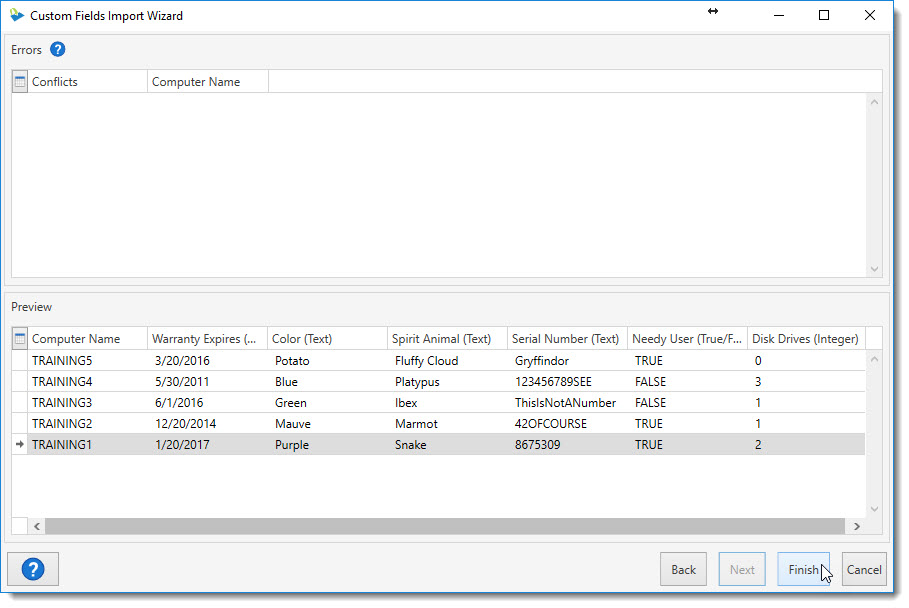
Task: Select the TRAINING4 row
Action: pos(438,381)
